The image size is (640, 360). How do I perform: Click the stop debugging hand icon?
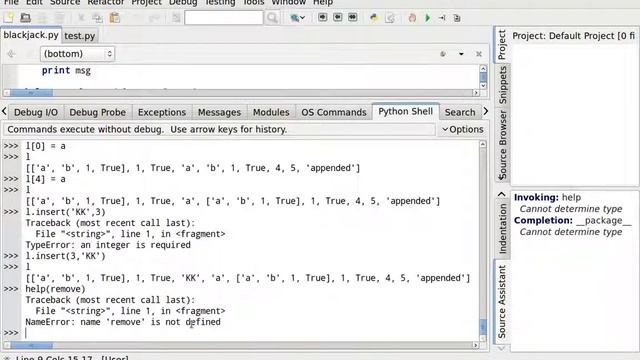coord(412,18)
